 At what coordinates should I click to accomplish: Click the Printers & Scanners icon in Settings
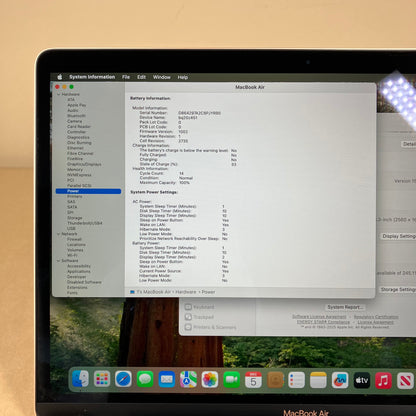click(188, 327)
